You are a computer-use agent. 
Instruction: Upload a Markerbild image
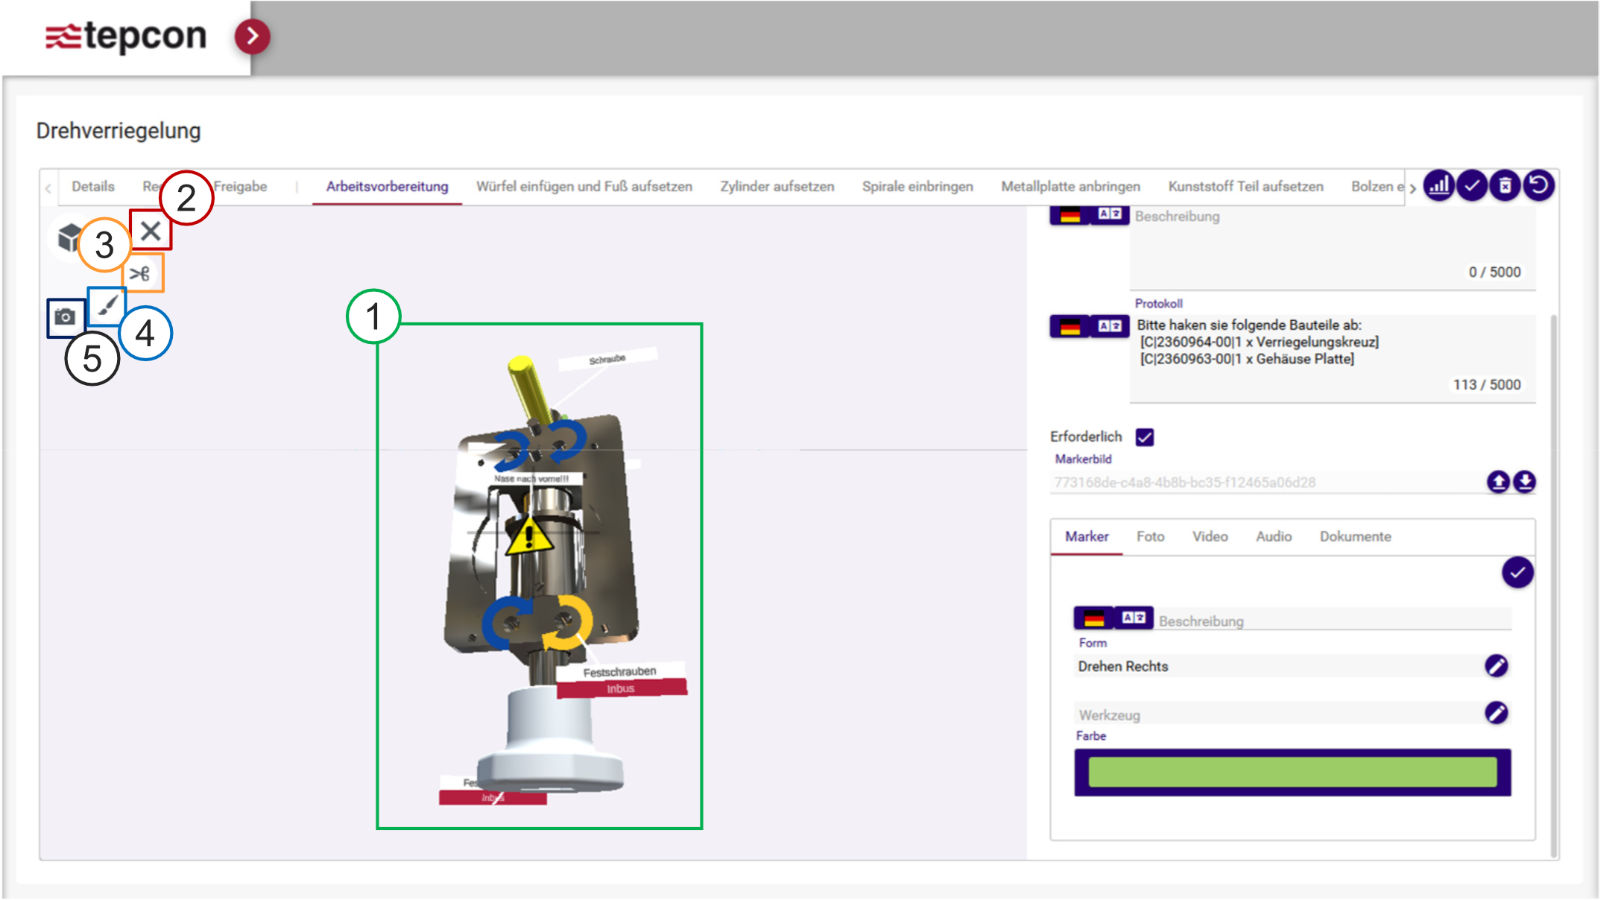point(1498,482)
